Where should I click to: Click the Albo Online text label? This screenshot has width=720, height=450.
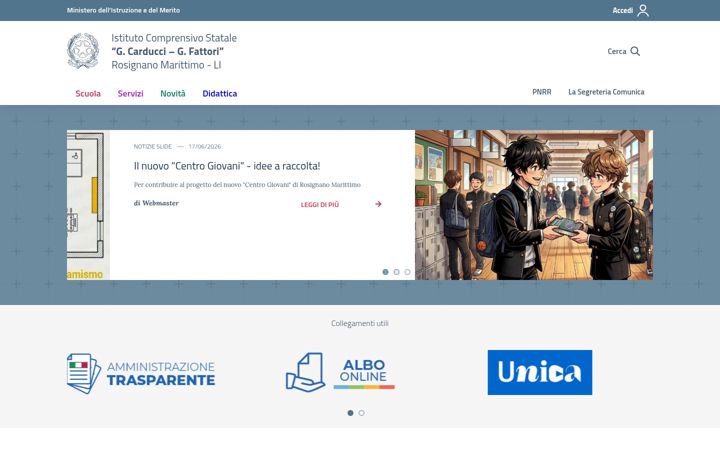click(364, 371)
